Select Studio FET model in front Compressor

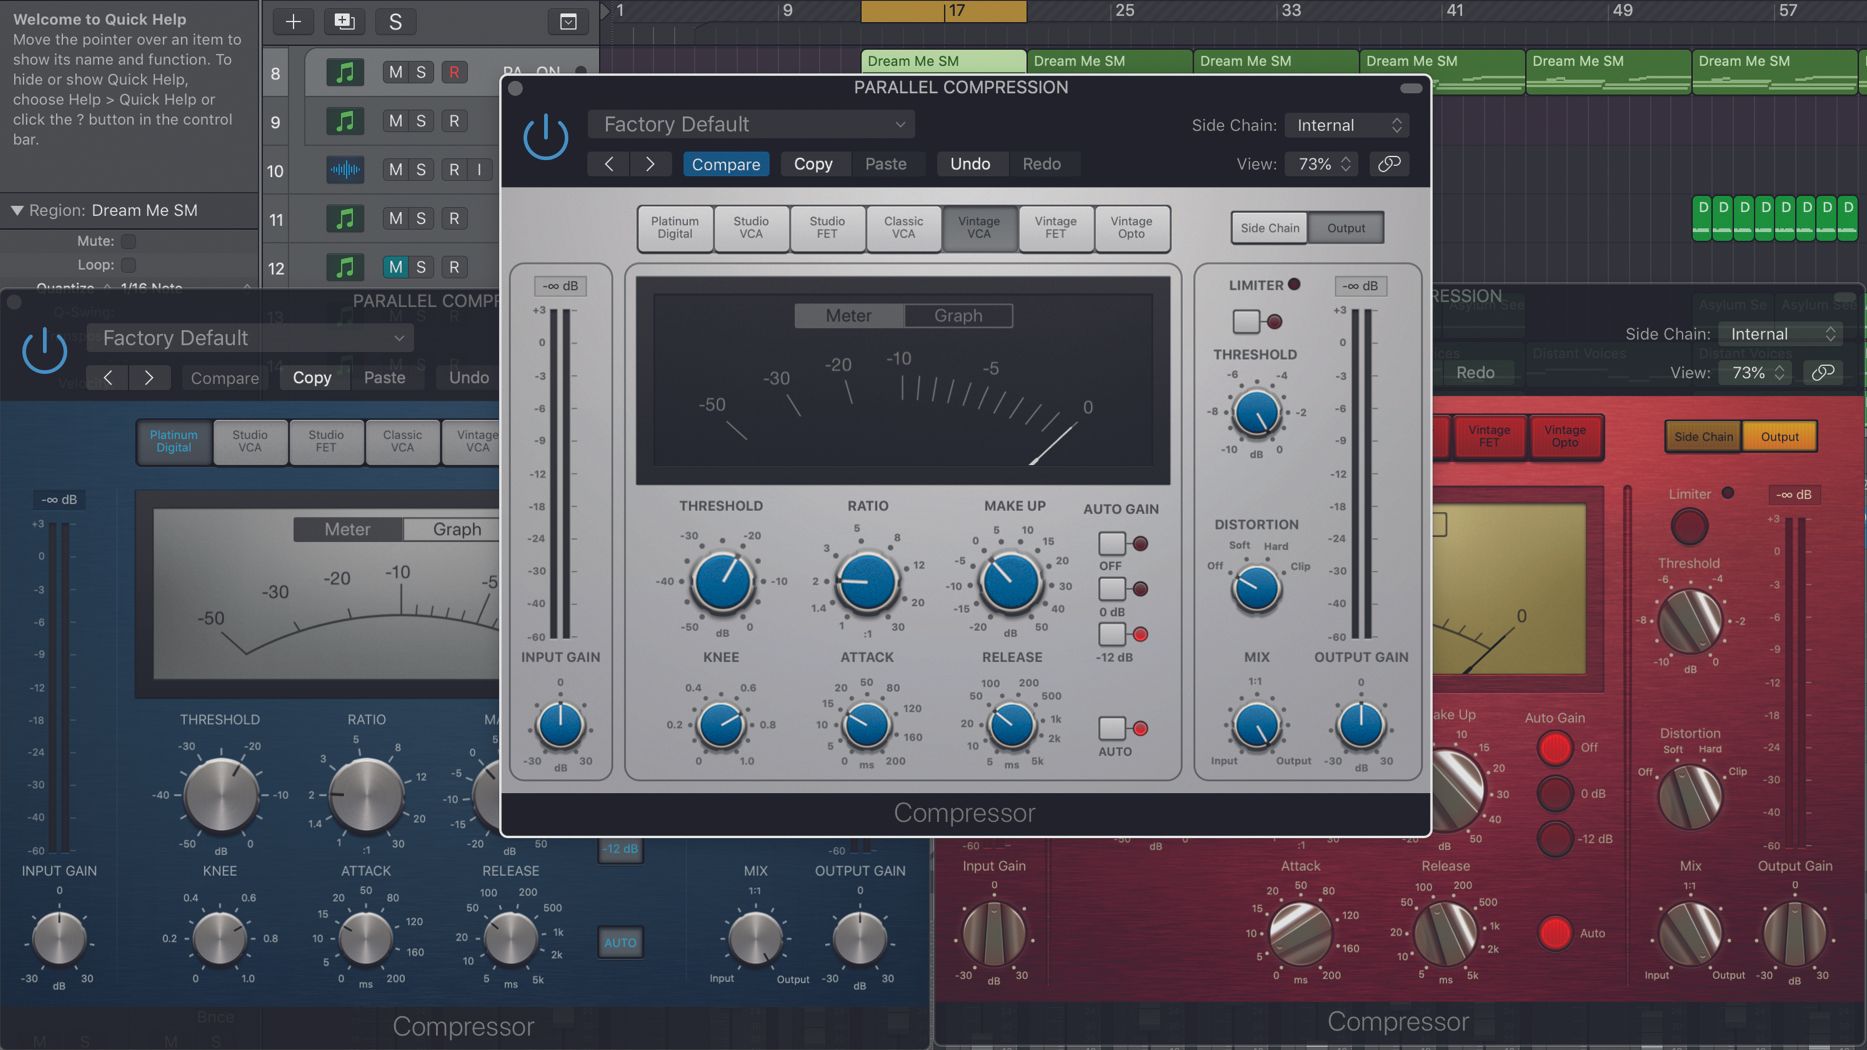pyautogui.click(x=827, y=228)
